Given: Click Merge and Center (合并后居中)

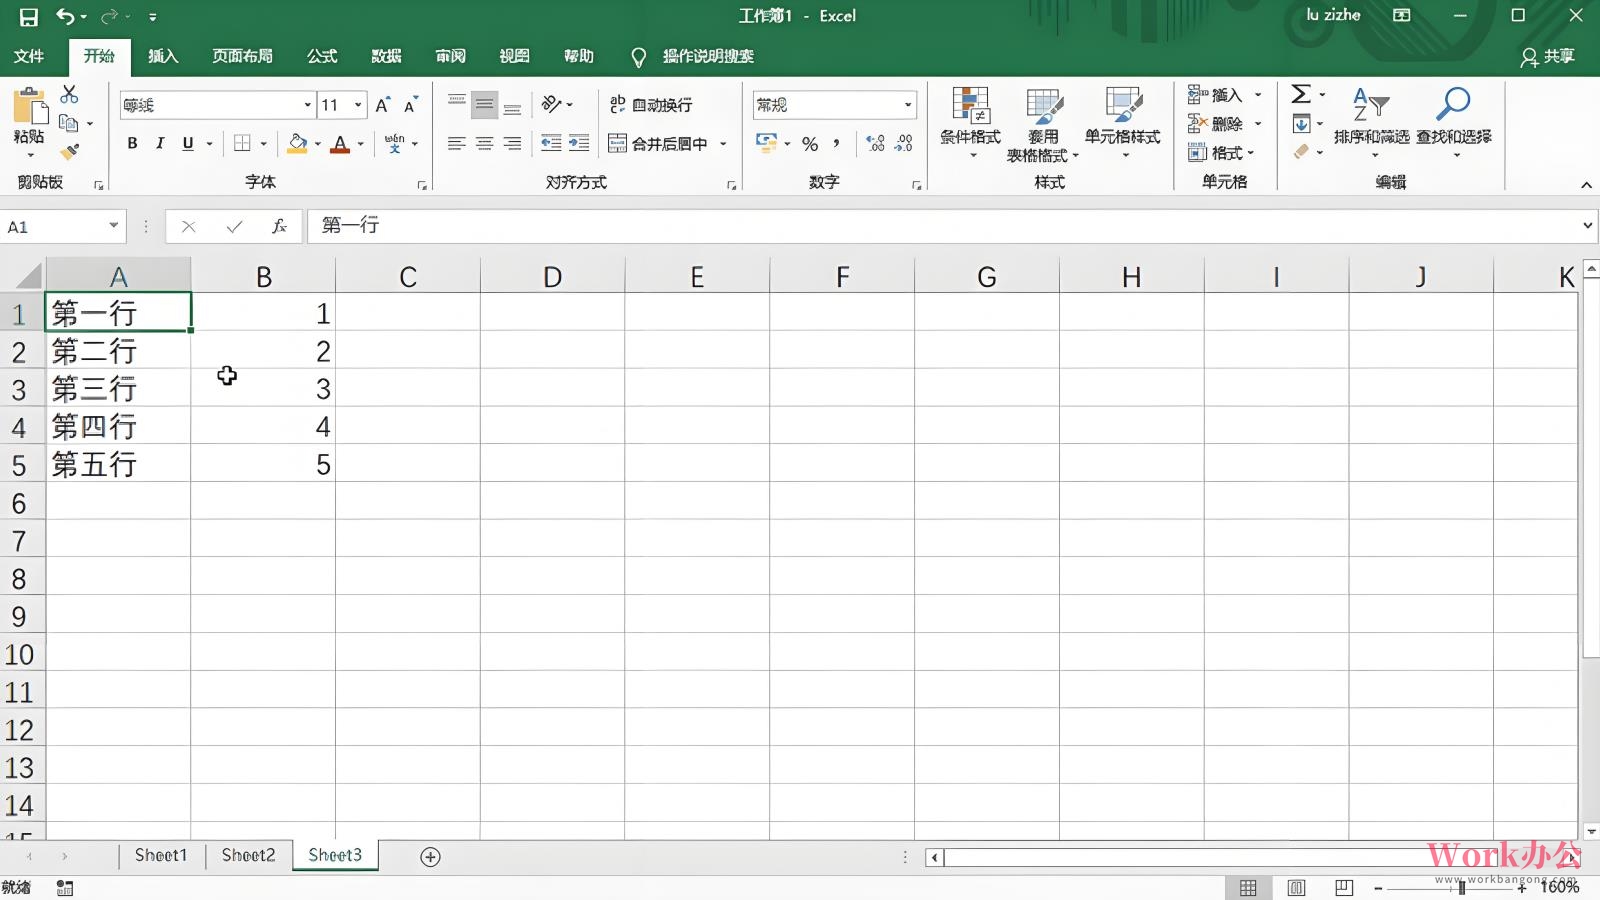Looking at the screenshot, I should pos(658,144).
